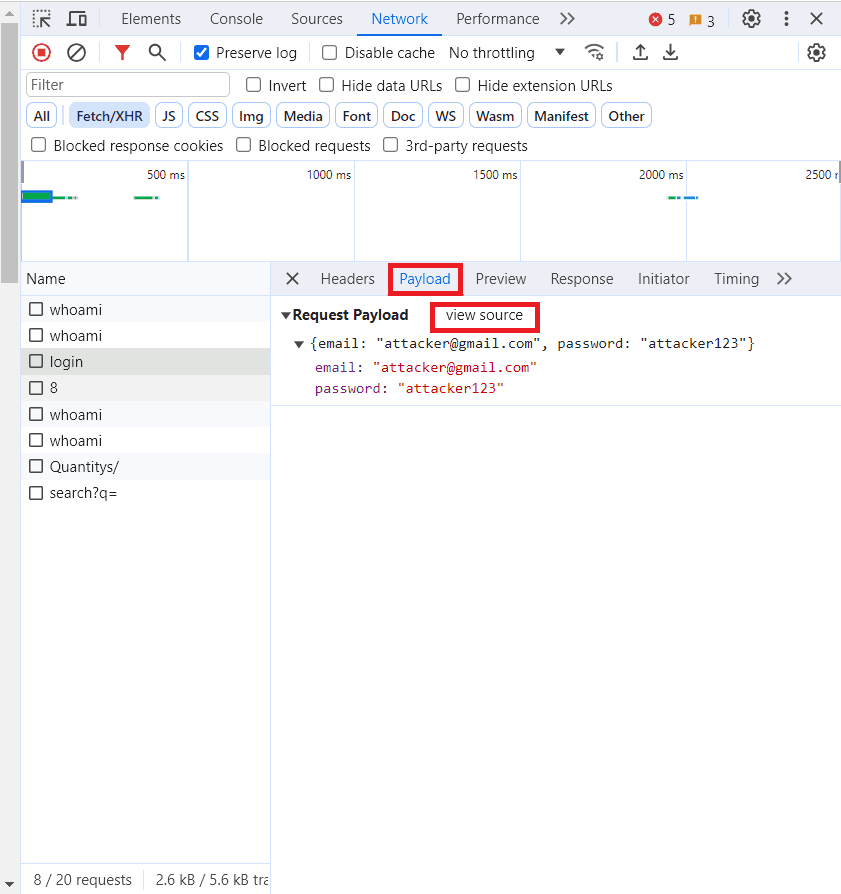
Task: Collapse the email/password JSON object
Action: (x=299, y=344)
